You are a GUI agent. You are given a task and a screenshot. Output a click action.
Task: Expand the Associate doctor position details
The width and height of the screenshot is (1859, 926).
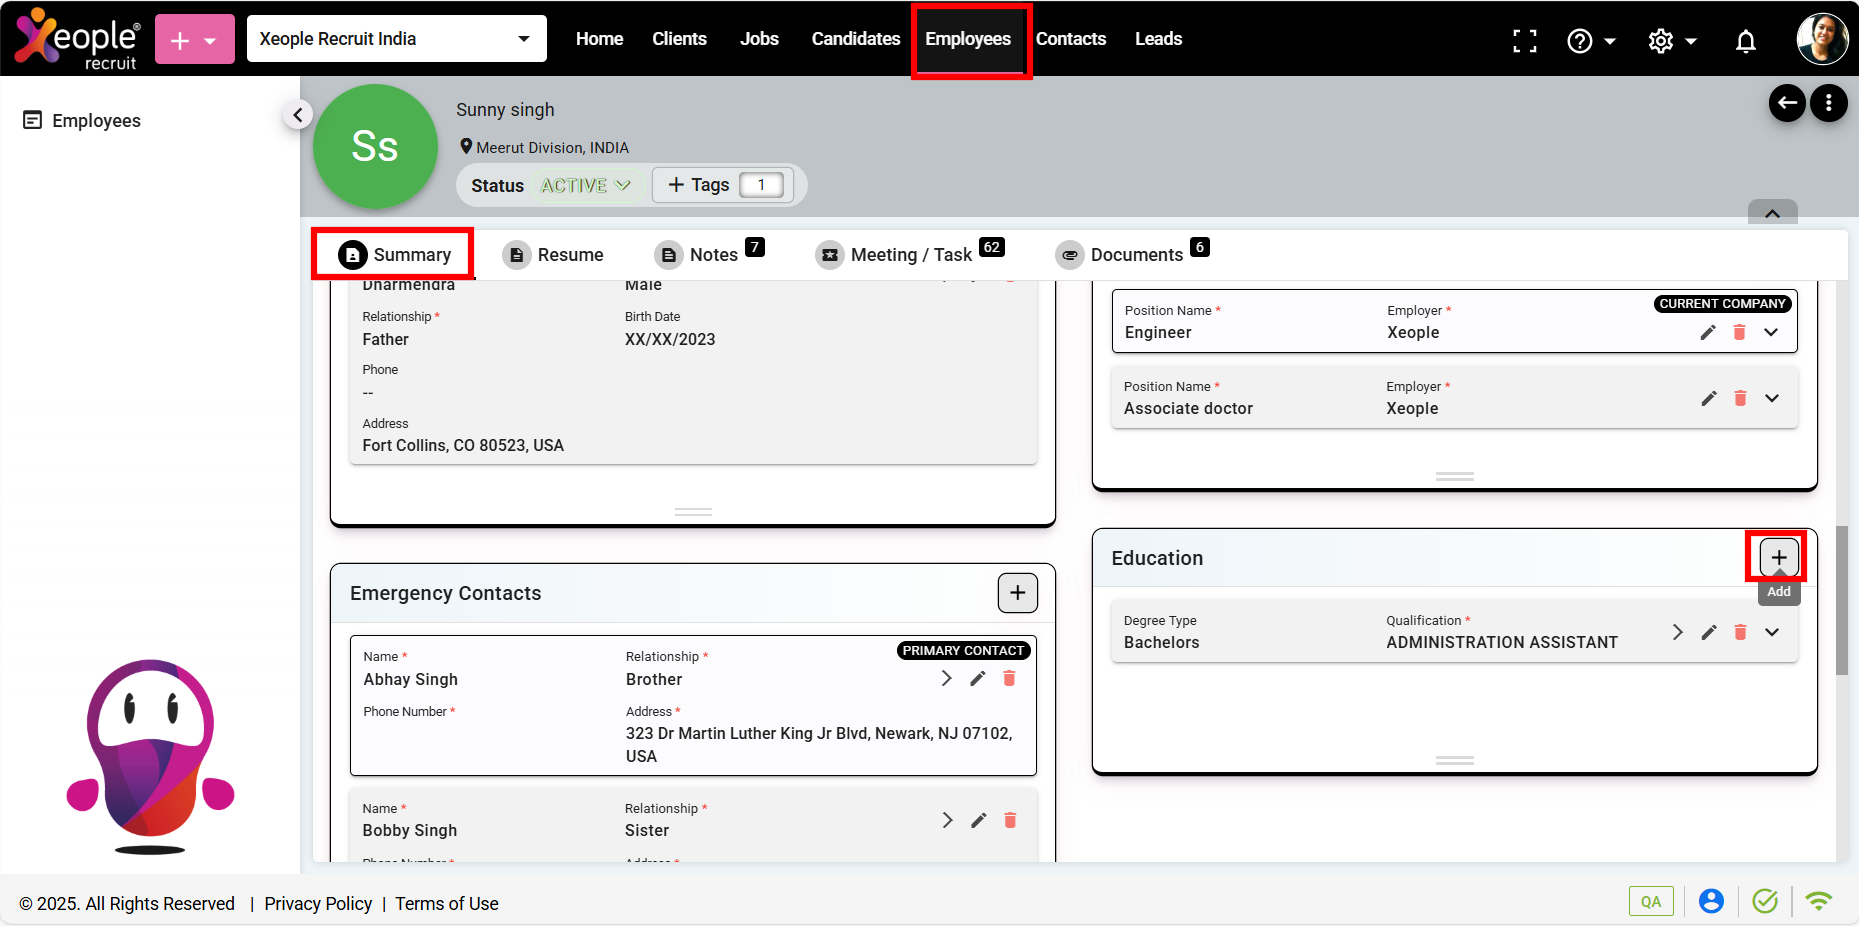tap(1772, 398)
